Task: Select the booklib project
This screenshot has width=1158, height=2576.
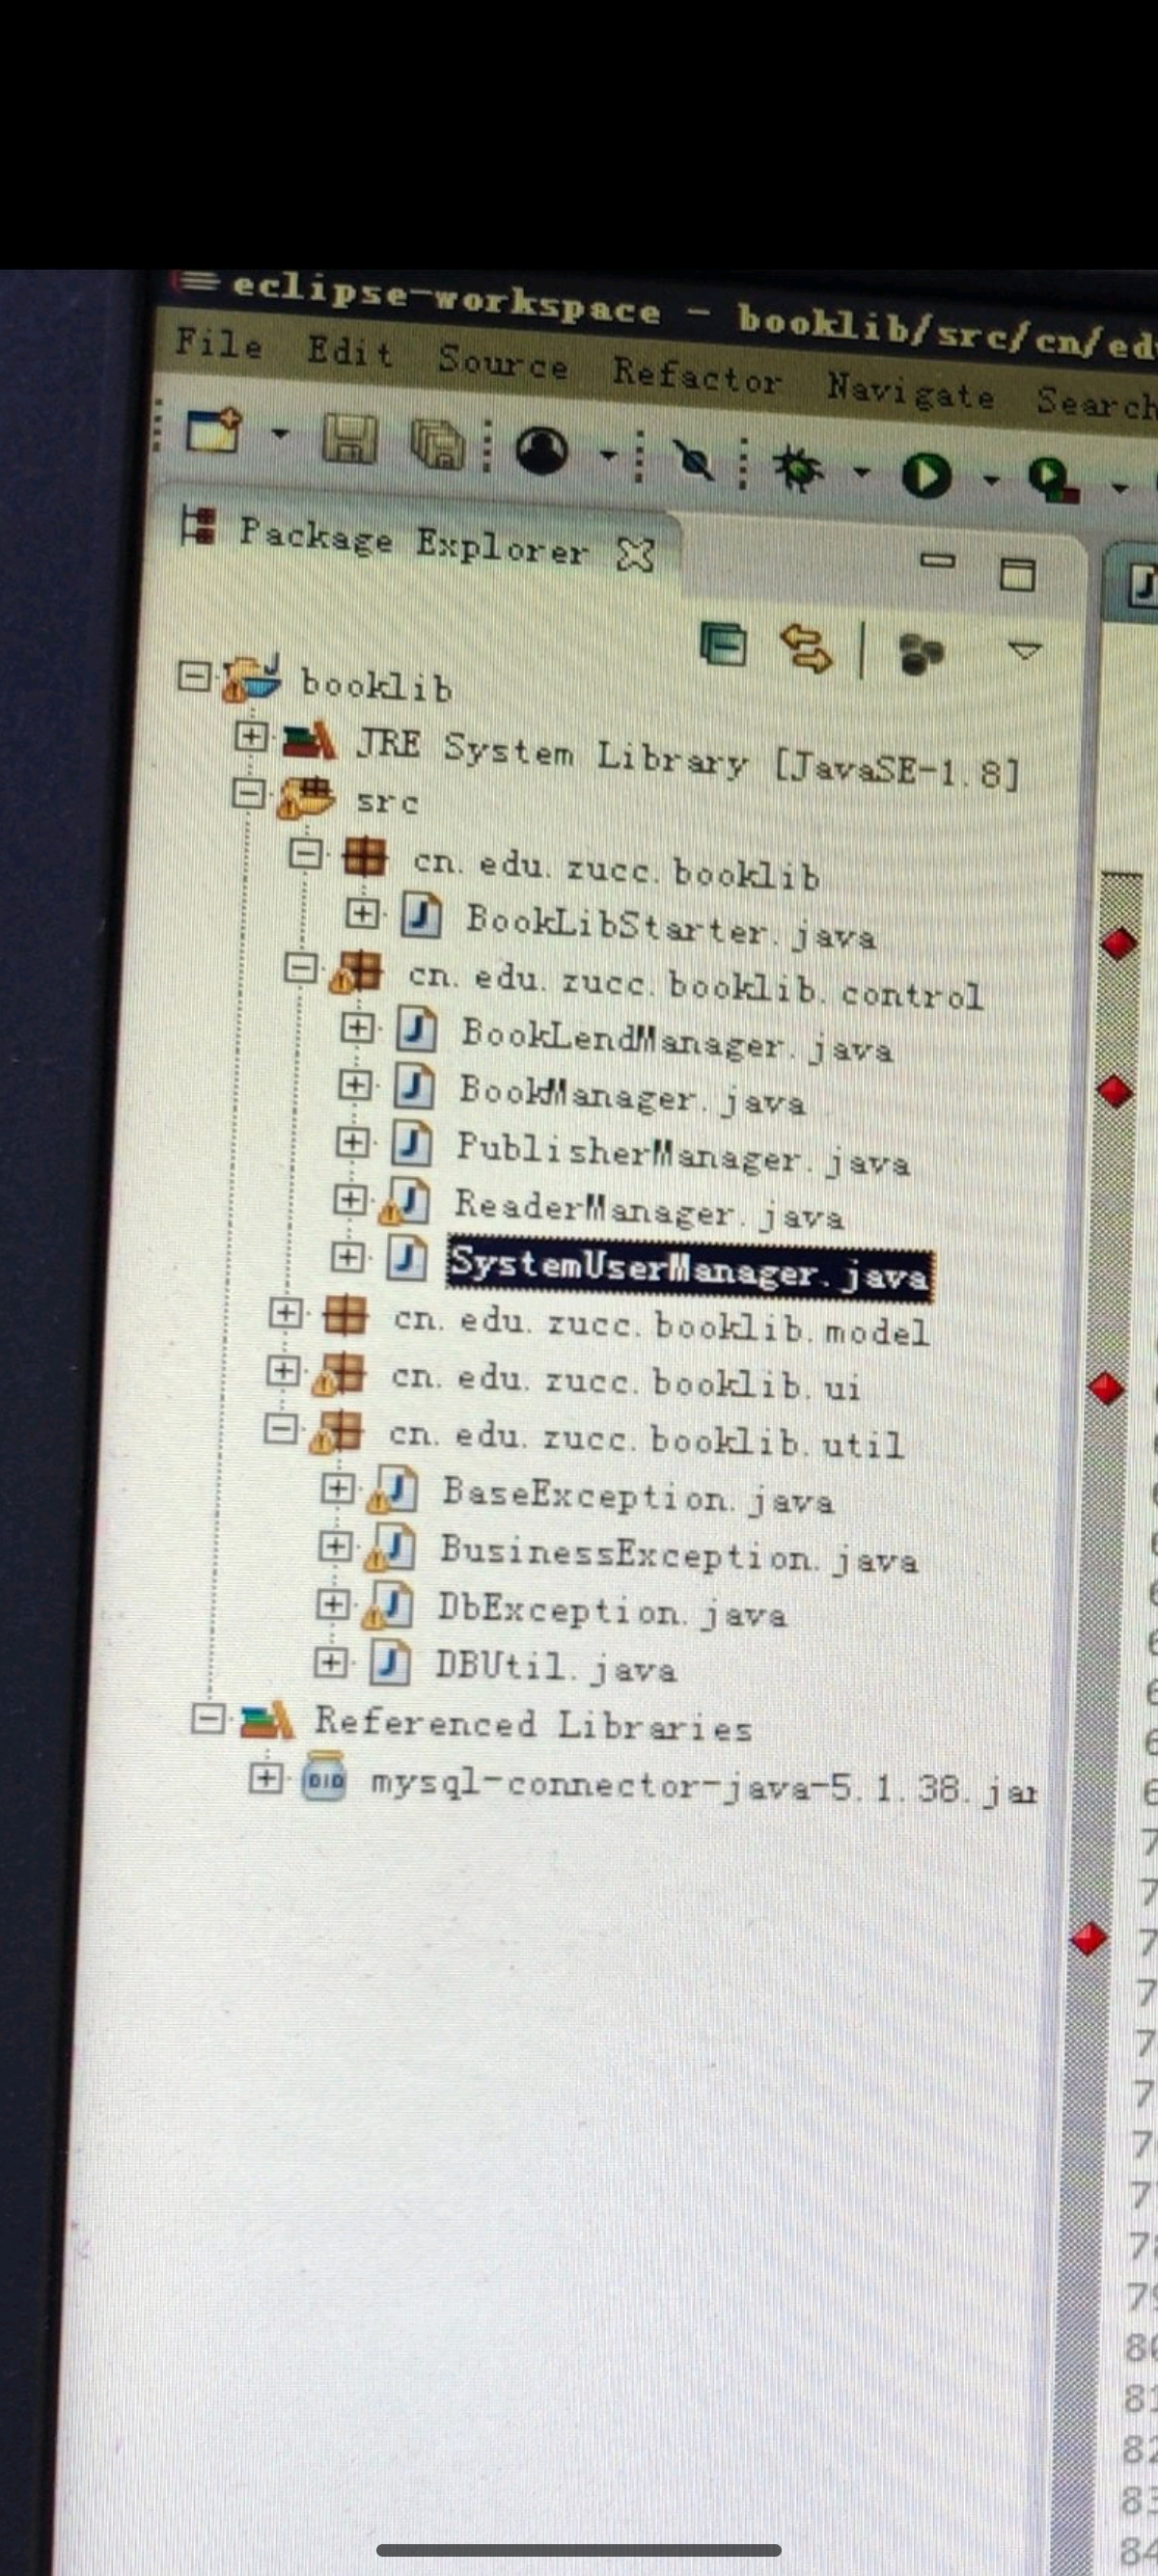Action: tap(376, 686)
